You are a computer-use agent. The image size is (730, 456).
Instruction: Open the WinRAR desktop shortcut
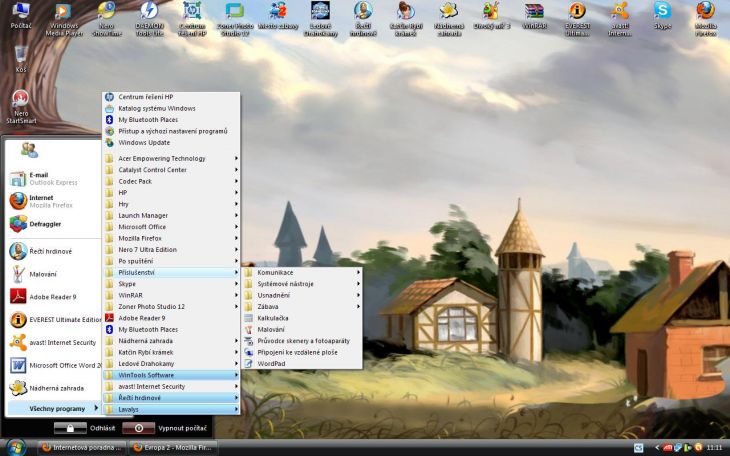tap(534, 16)
